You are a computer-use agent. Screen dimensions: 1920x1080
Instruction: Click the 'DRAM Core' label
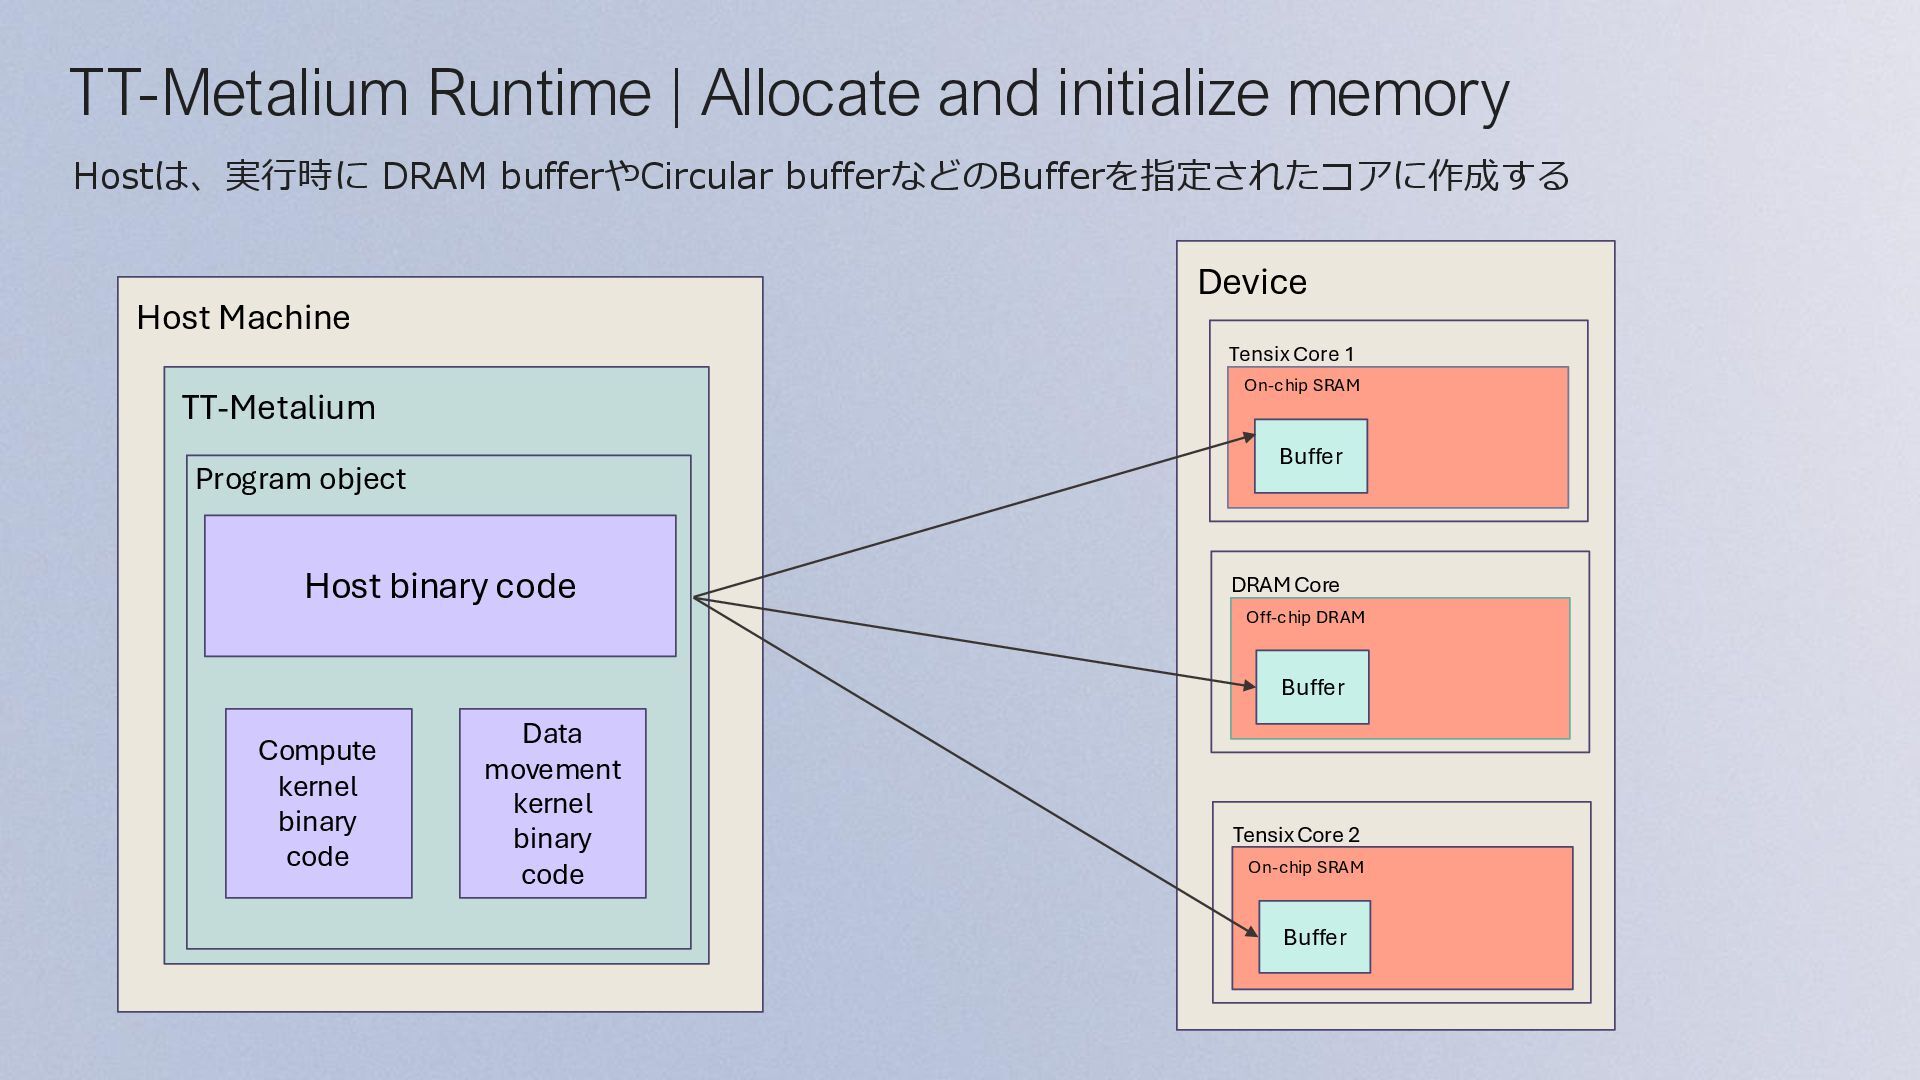[x=1285, y=585]
